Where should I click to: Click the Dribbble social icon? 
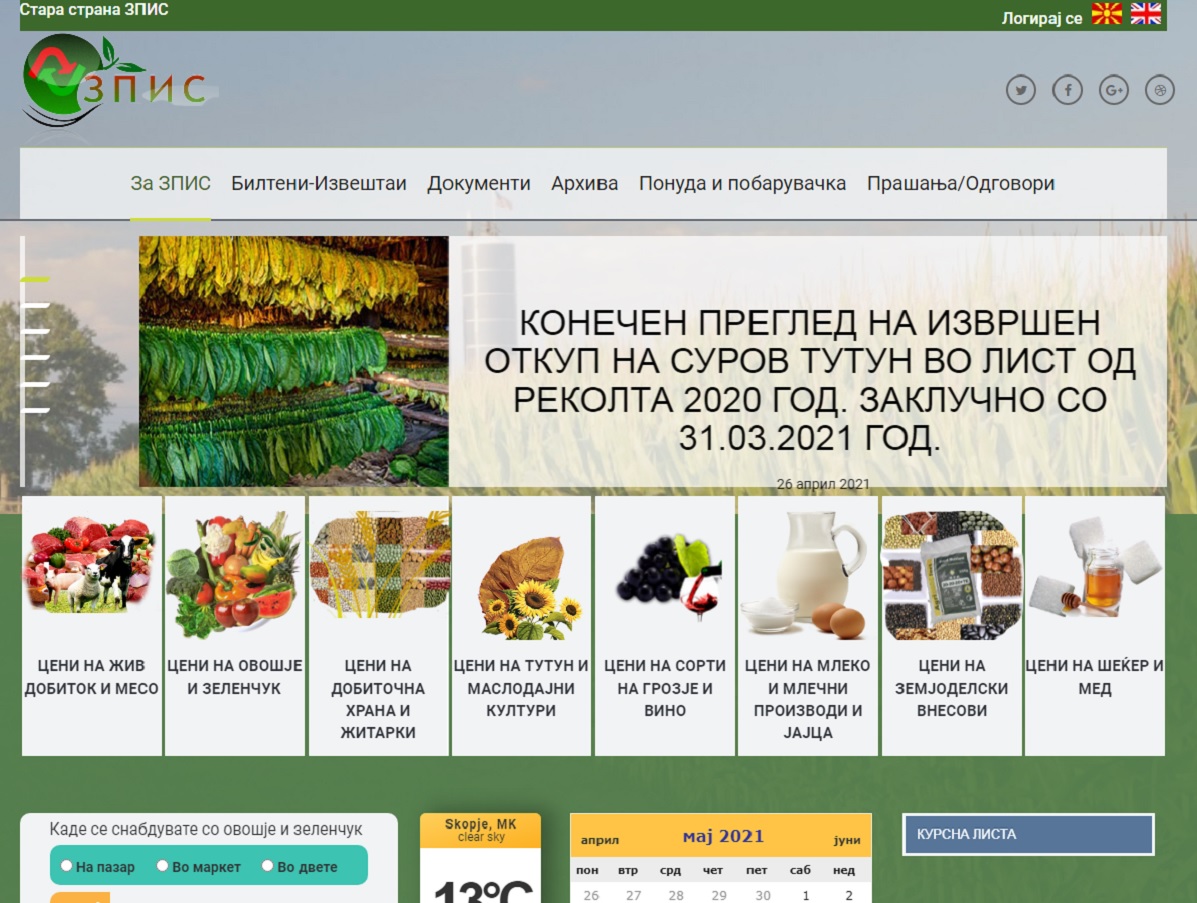(1160, 91)
